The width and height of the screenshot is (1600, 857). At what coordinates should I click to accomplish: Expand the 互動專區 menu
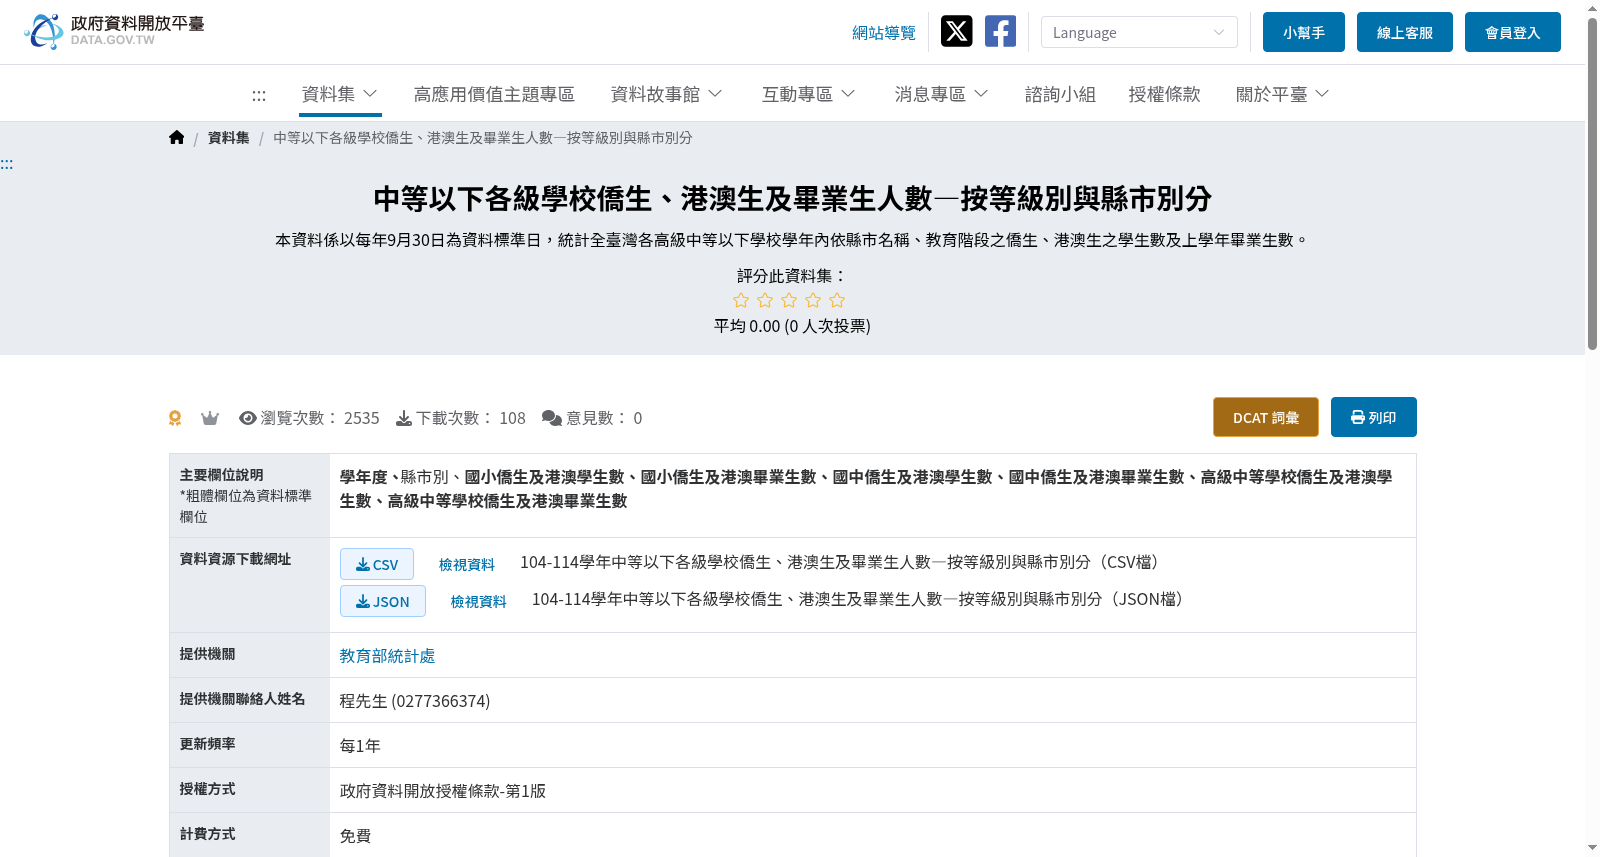tap(808, 94)
